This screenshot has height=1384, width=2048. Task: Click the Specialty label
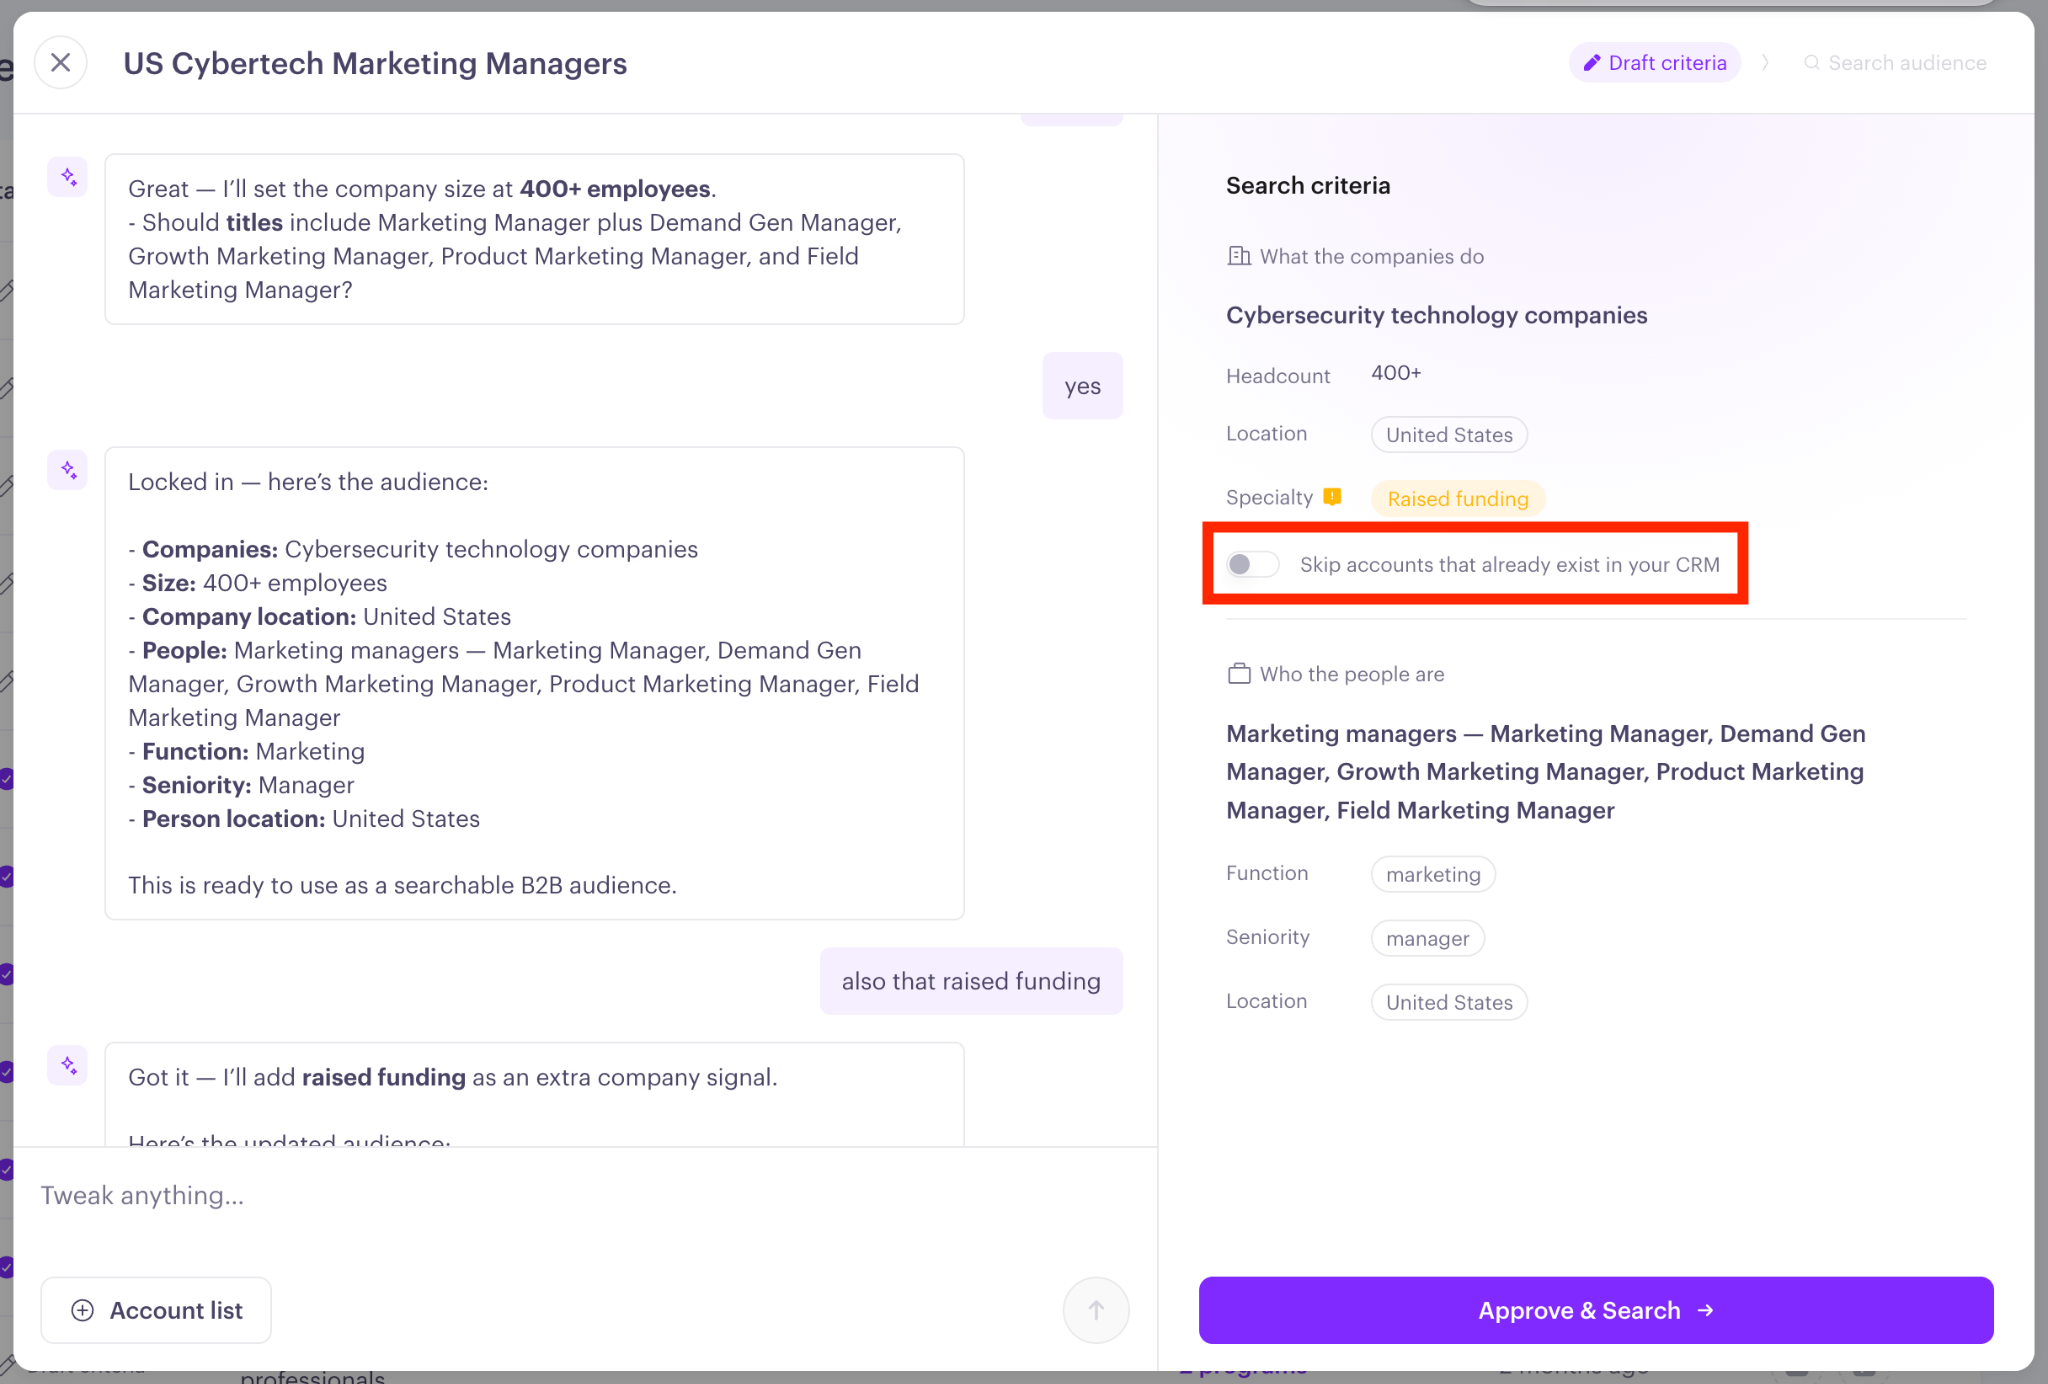tap(1269, 497)
